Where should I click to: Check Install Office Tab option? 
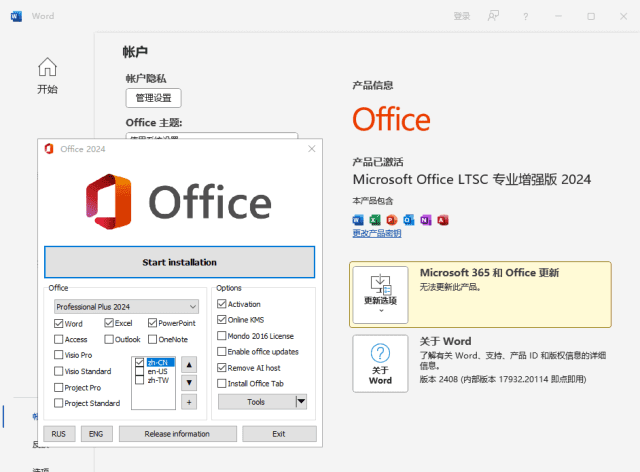coord(222,383)
